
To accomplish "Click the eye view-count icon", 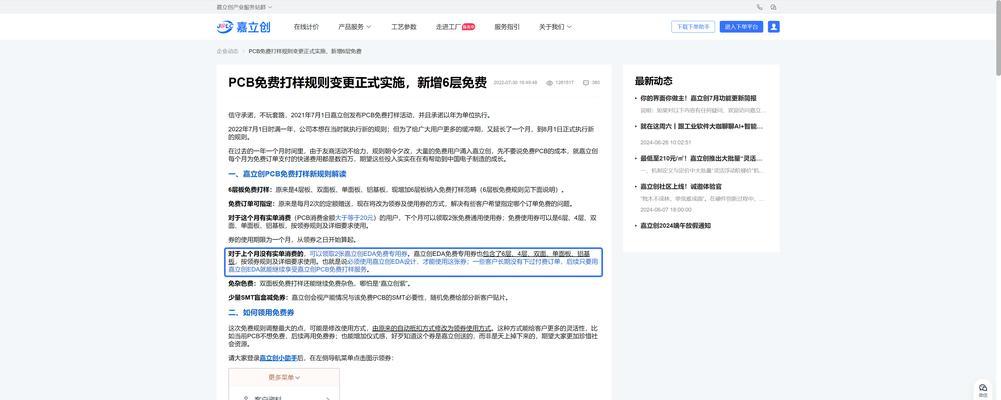I will [x=549, y=83].
